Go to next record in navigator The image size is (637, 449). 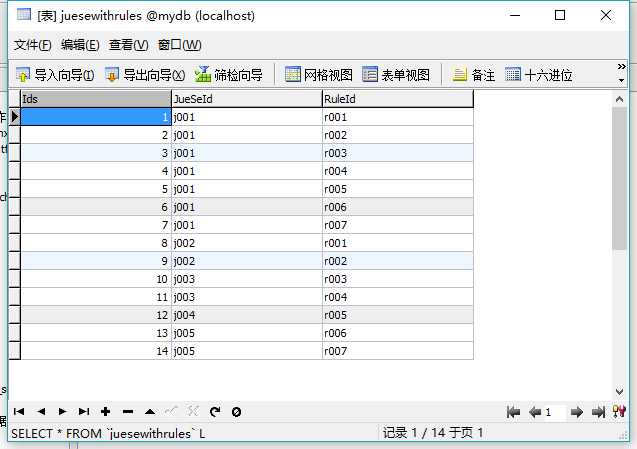click(x=62, y=412)
